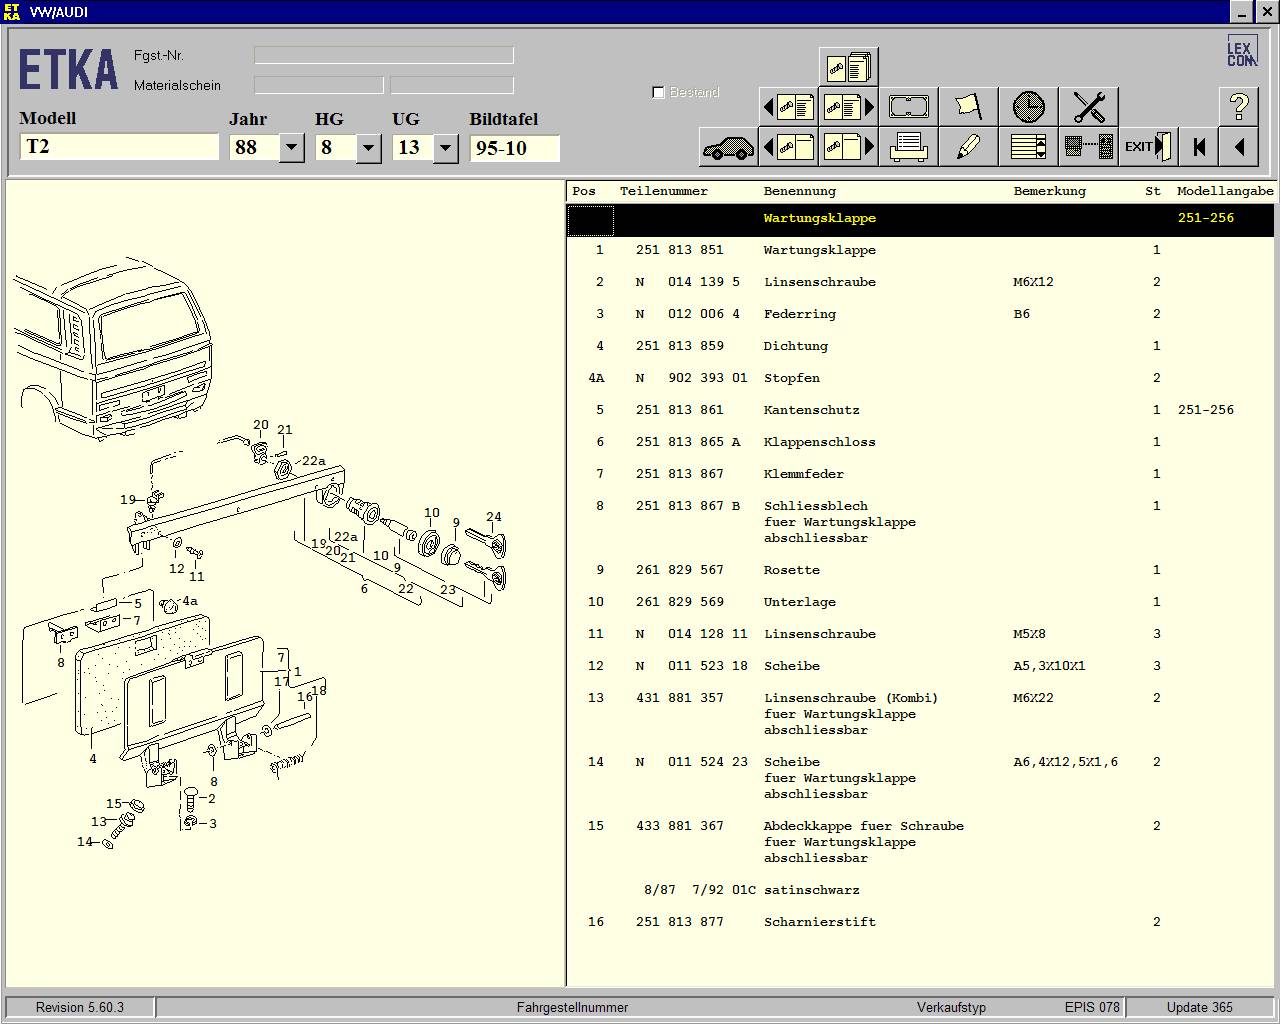Click the Update 365 status bar entry
This screenshot has width=1280, height=1024.
click(x=1199, y=1007)
